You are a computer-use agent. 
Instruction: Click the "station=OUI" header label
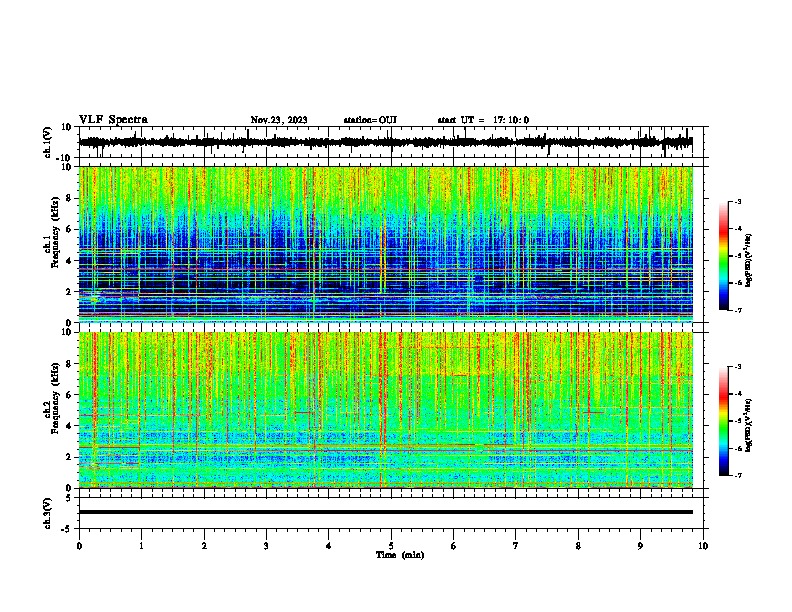coord(370,120)
